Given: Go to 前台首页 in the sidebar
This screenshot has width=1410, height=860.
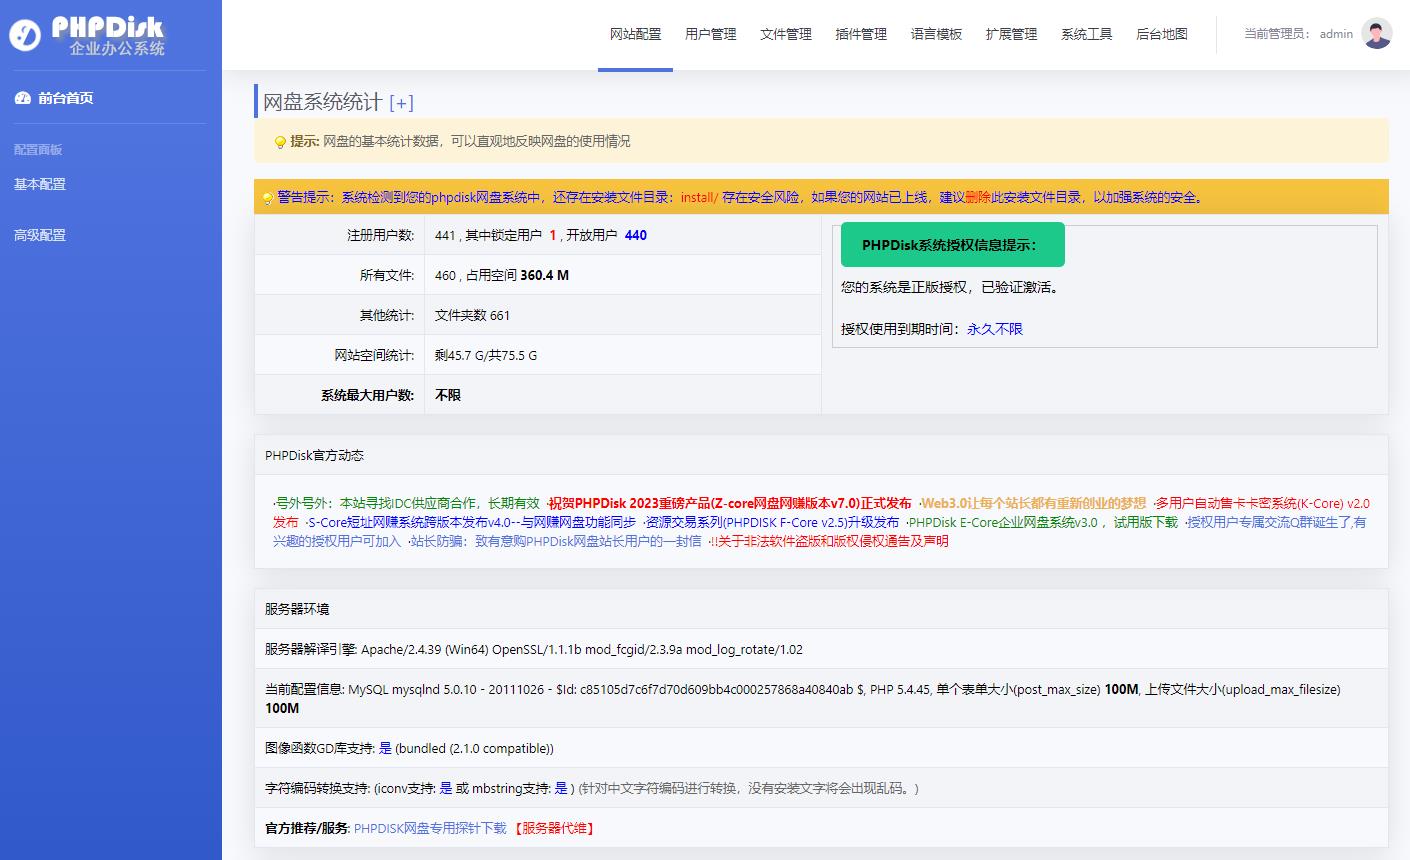Looking at the screenshot, I should pos(66,98).
